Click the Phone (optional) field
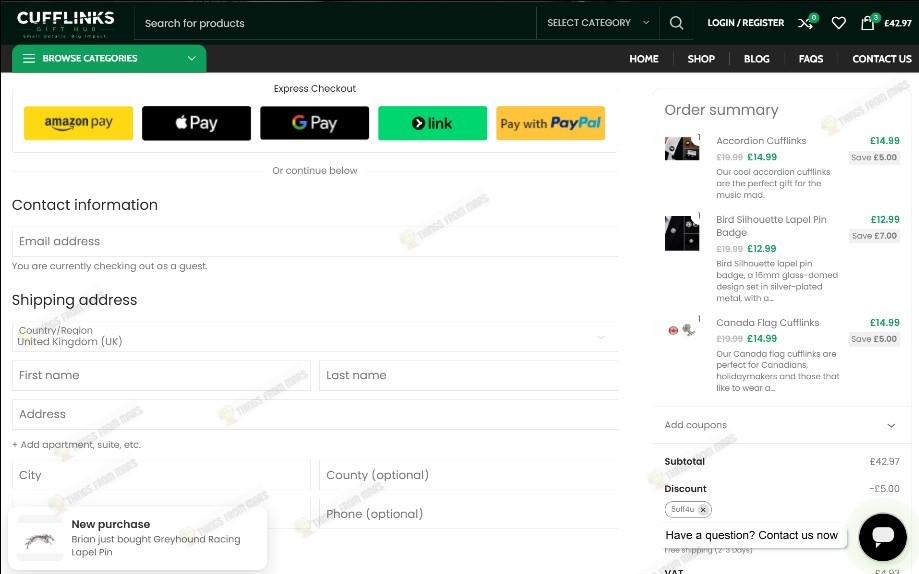The image size is (919, 574). (468, 514)
